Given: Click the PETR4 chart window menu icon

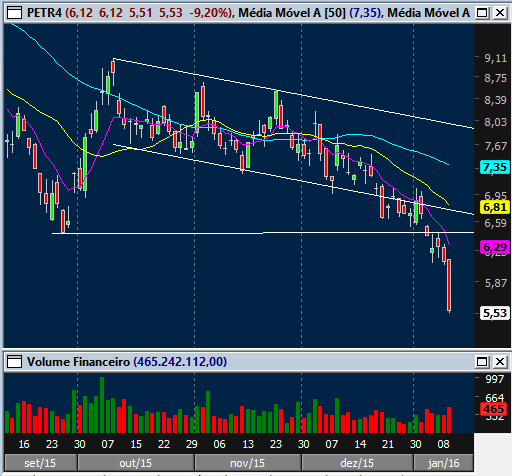Looking at the screenshot, I should click(x=14, y=13).
